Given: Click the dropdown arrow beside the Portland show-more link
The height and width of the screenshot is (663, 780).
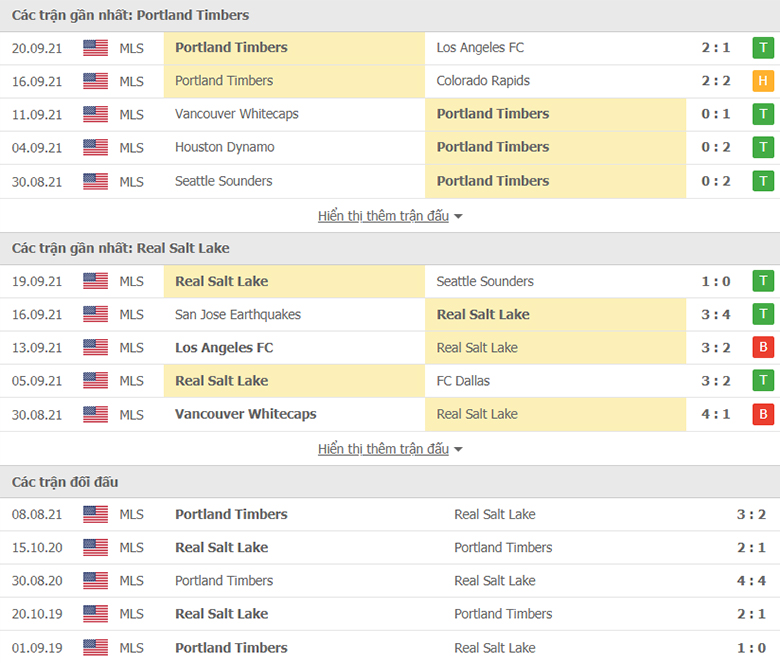Looking at the screenshot, I should click(458, 217).
